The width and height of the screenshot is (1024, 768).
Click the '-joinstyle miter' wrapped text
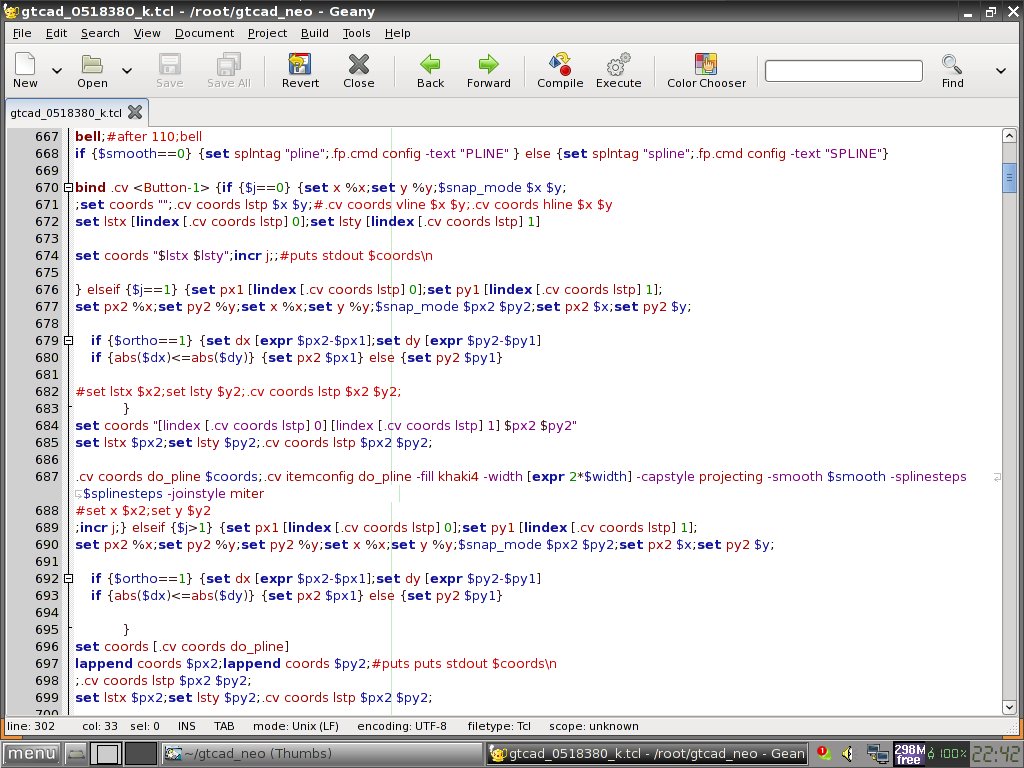point(217,494)
